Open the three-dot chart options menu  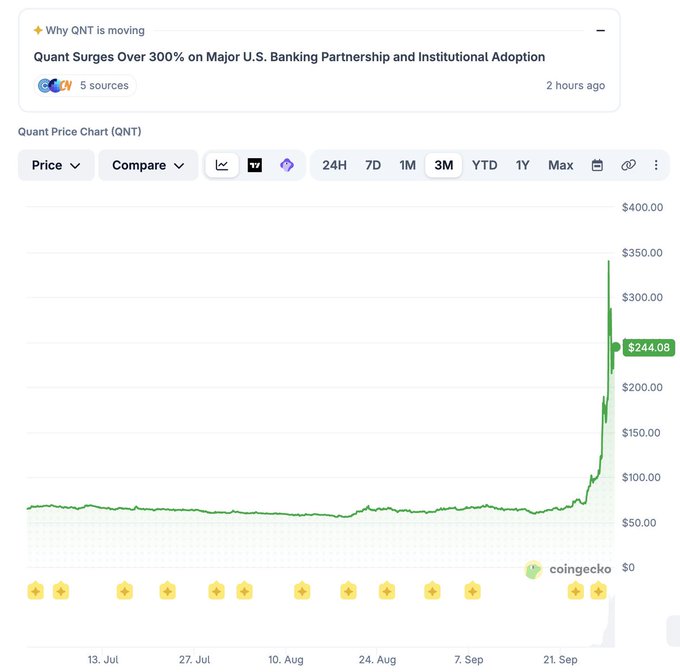[x=656, y=165]
